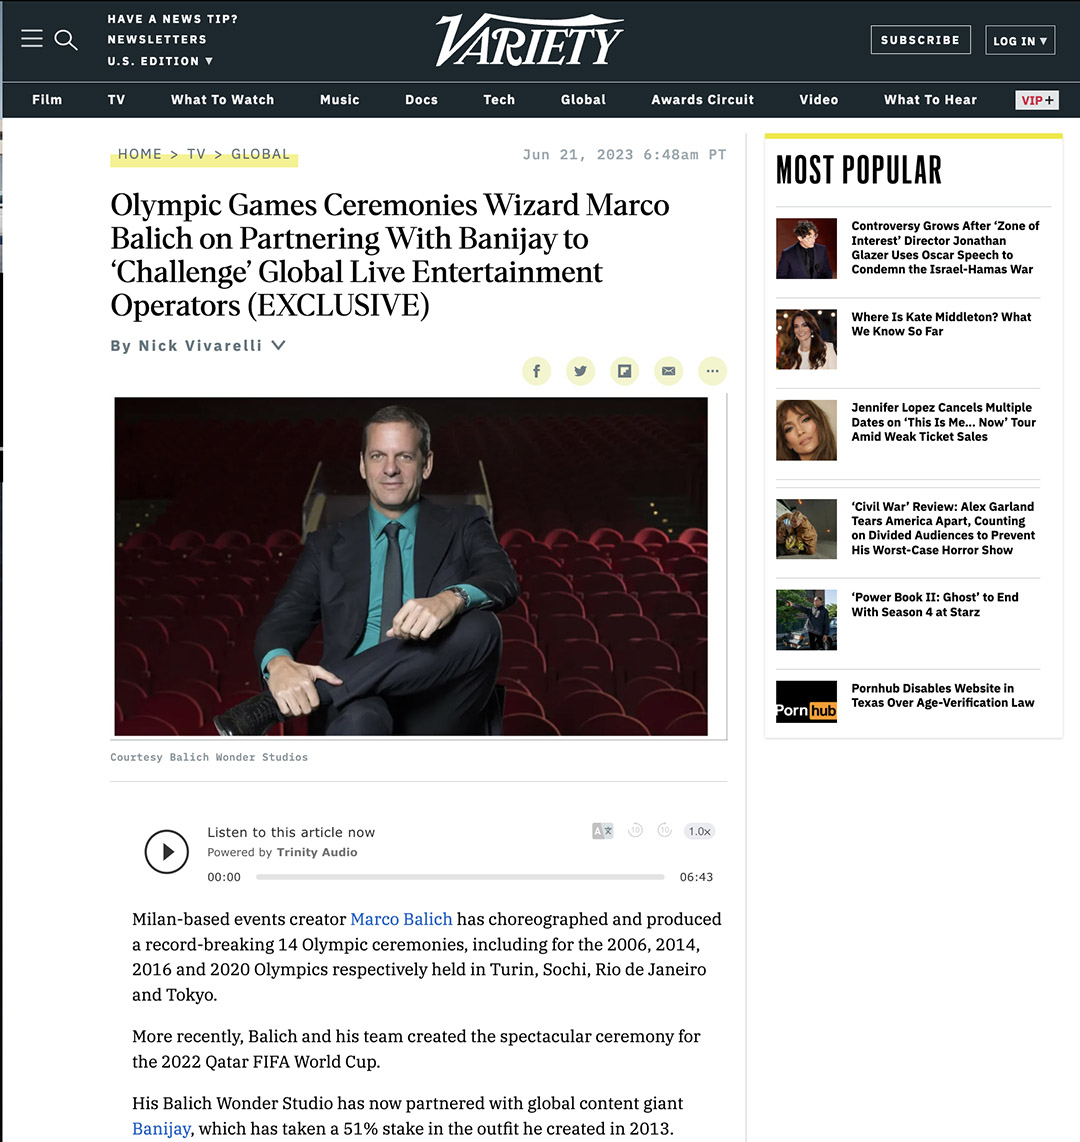1080x1142 pixels.
Task: Open the hamburger menu icon
Action: click(31, 39)
